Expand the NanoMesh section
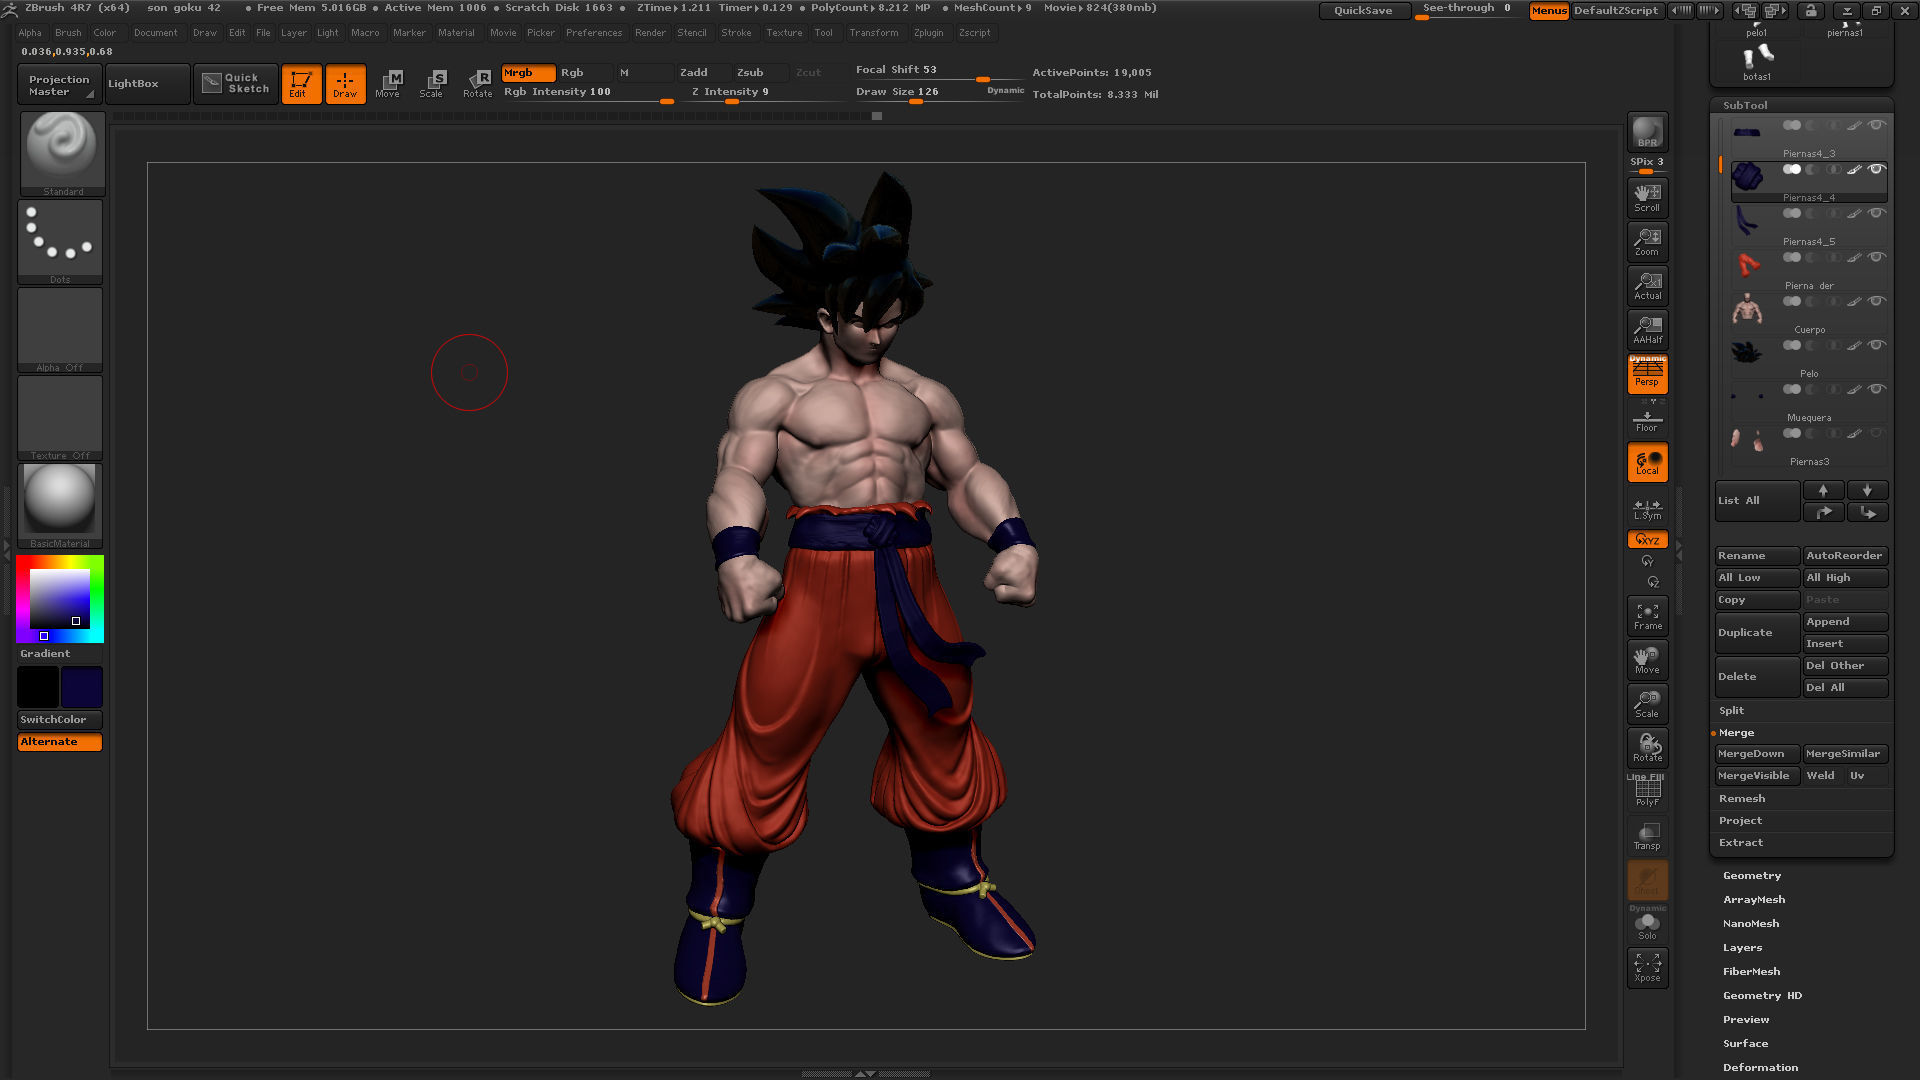Screen dimensions: 1920x1080 click(x=1751, y=924)
